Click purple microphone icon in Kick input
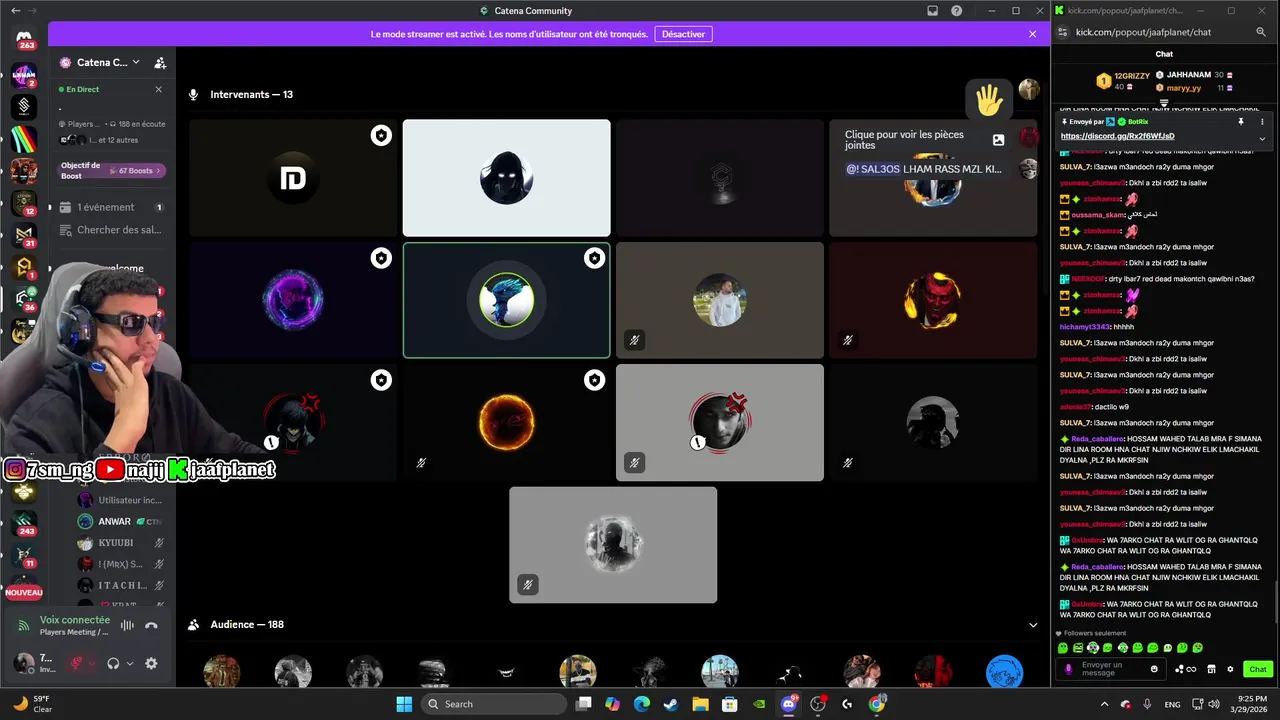1280x720 pixels. tap(1068, 669)
